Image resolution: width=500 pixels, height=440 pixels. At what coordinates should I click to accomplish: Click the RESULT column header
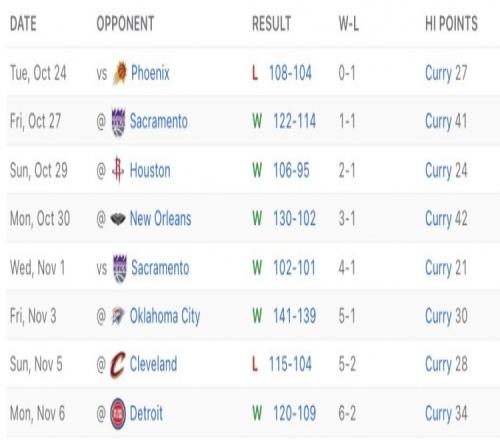pos(271,24)
